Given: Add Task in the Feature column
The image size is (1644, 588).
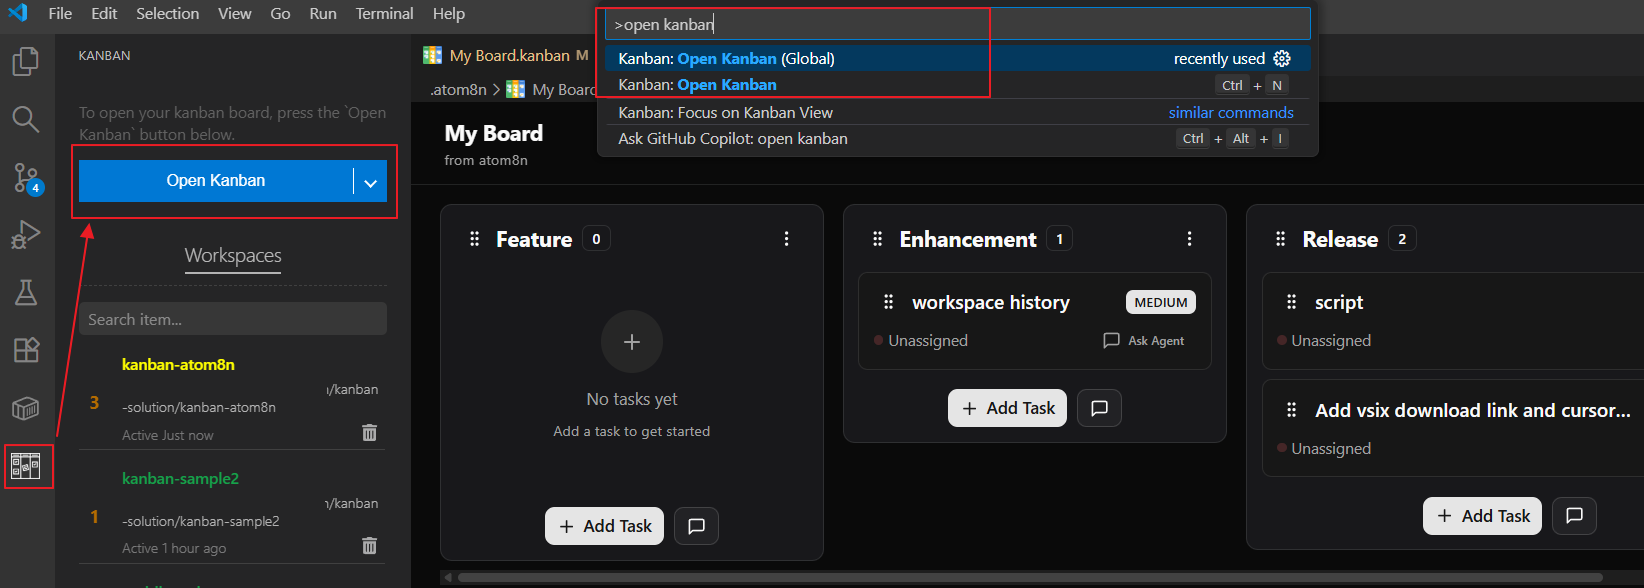Looking at the screenshot, I should 604,526.
